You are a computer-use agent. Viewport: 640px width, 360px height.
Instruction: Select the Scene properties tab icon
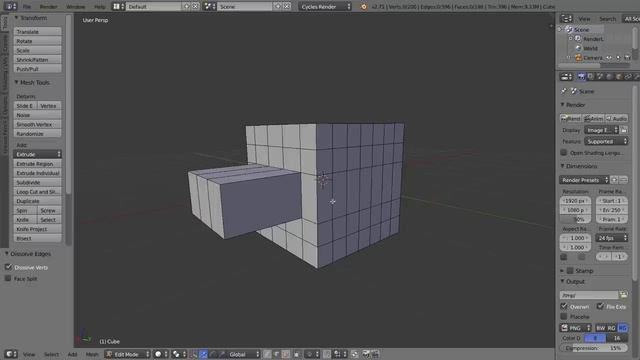600,76
